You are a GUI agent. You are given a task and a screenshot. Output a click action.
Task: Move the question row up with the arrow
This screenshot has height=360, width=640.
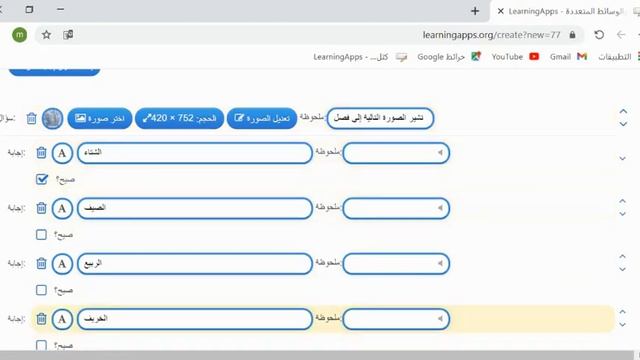tap(623, 111)
